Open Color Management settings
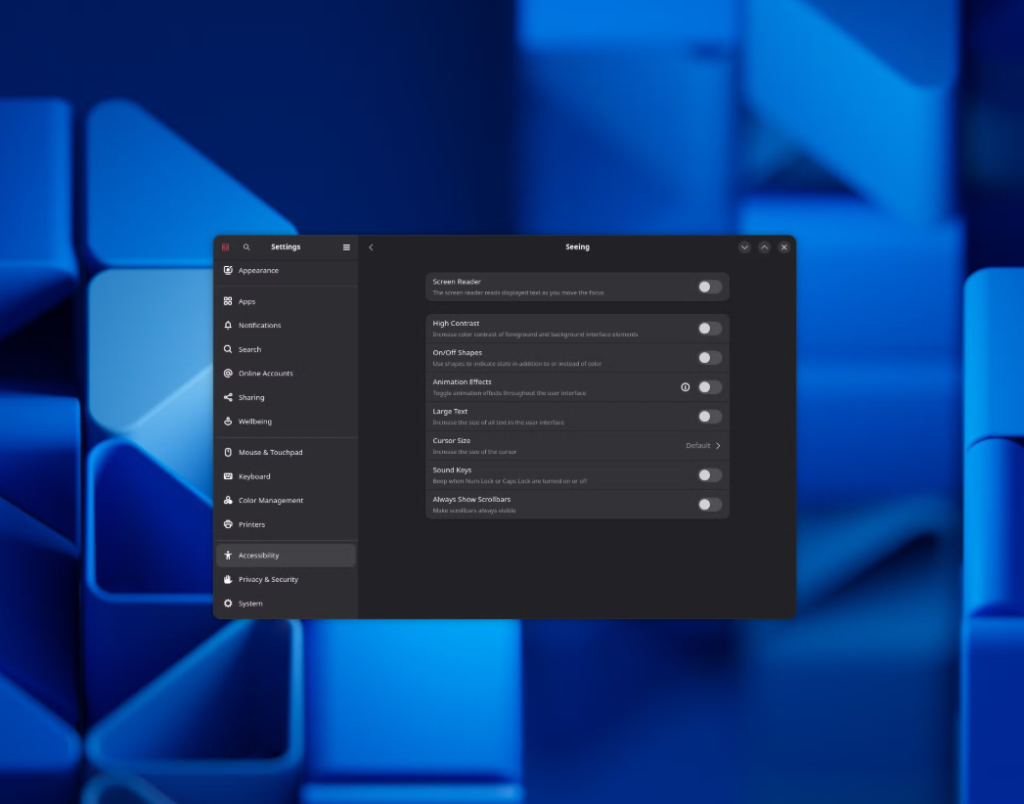1024x804 pixels. coord(270,500)
